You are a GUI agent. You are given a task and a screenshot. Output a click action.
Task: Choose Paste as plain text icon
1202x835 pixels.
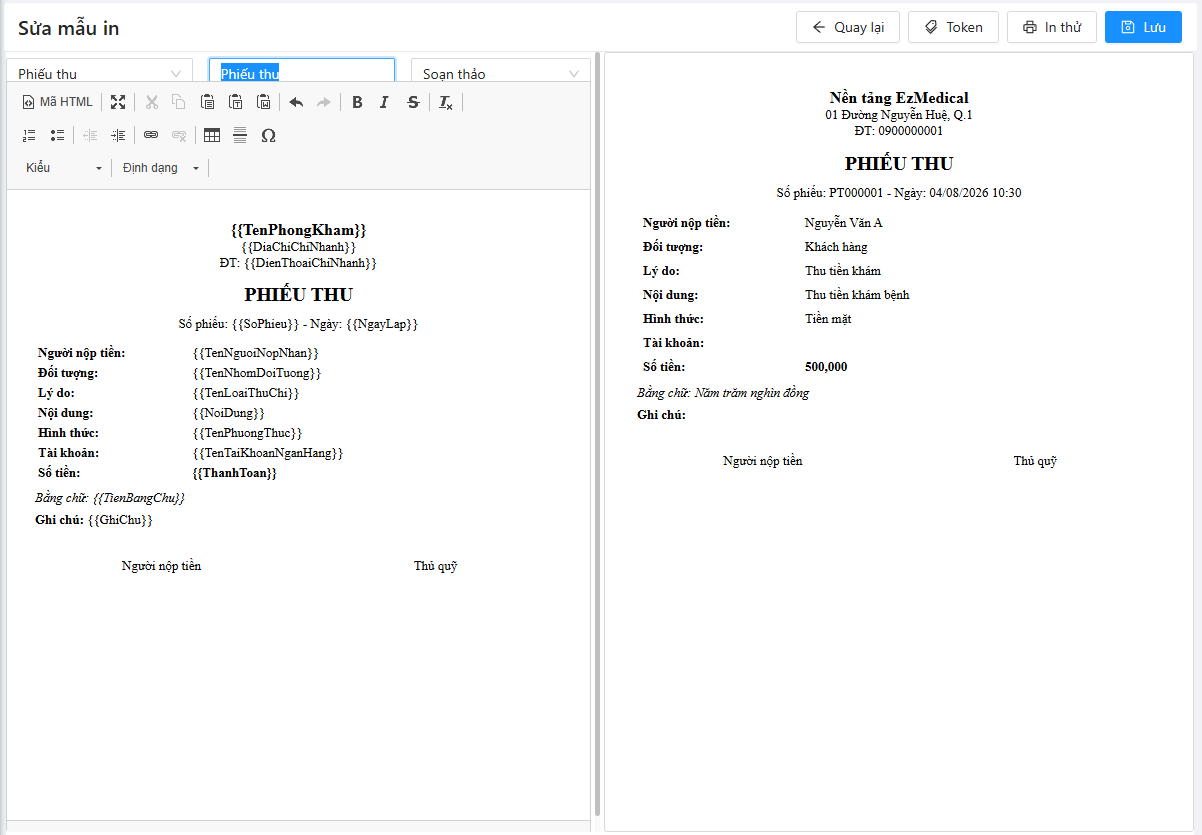tap(235, 102)
